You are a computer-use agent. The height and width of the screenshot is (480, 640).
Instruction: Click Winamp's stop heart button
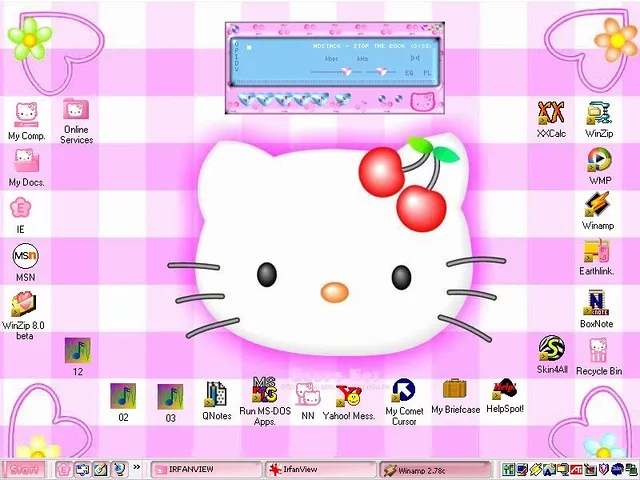coord(302,99)
